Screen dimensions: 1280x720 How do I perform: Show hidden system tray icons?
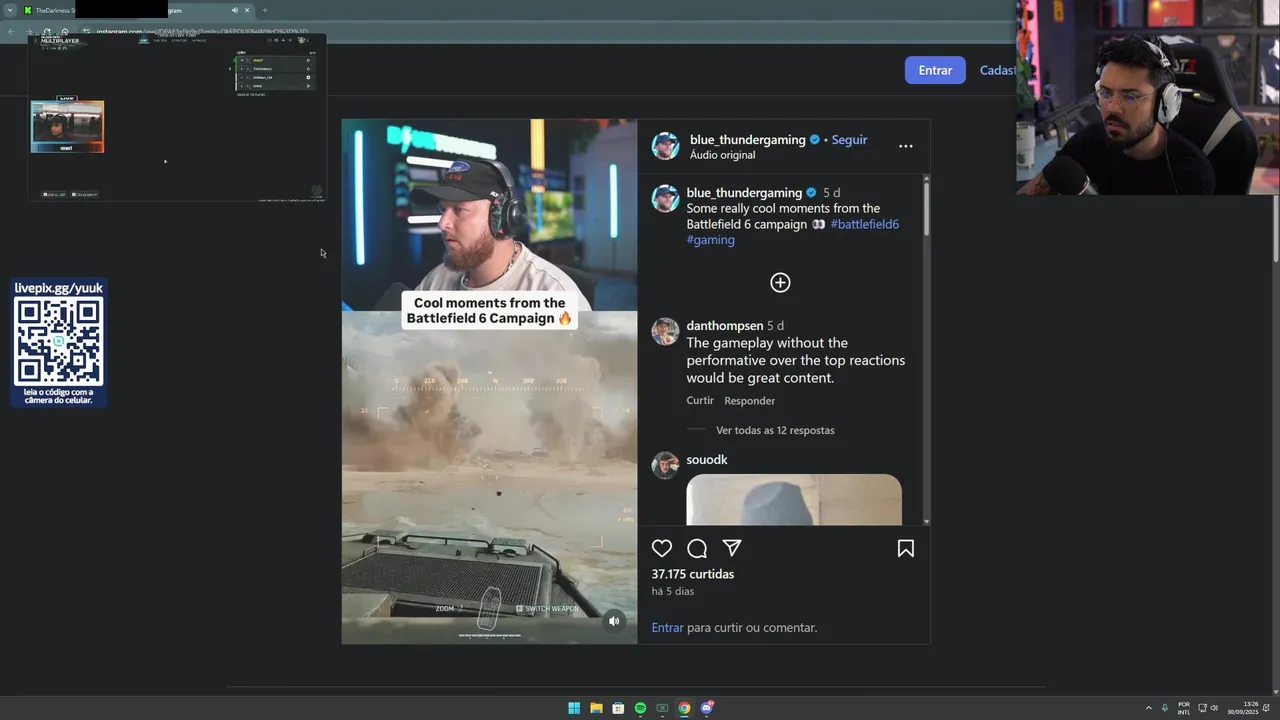click(1148, 708)
